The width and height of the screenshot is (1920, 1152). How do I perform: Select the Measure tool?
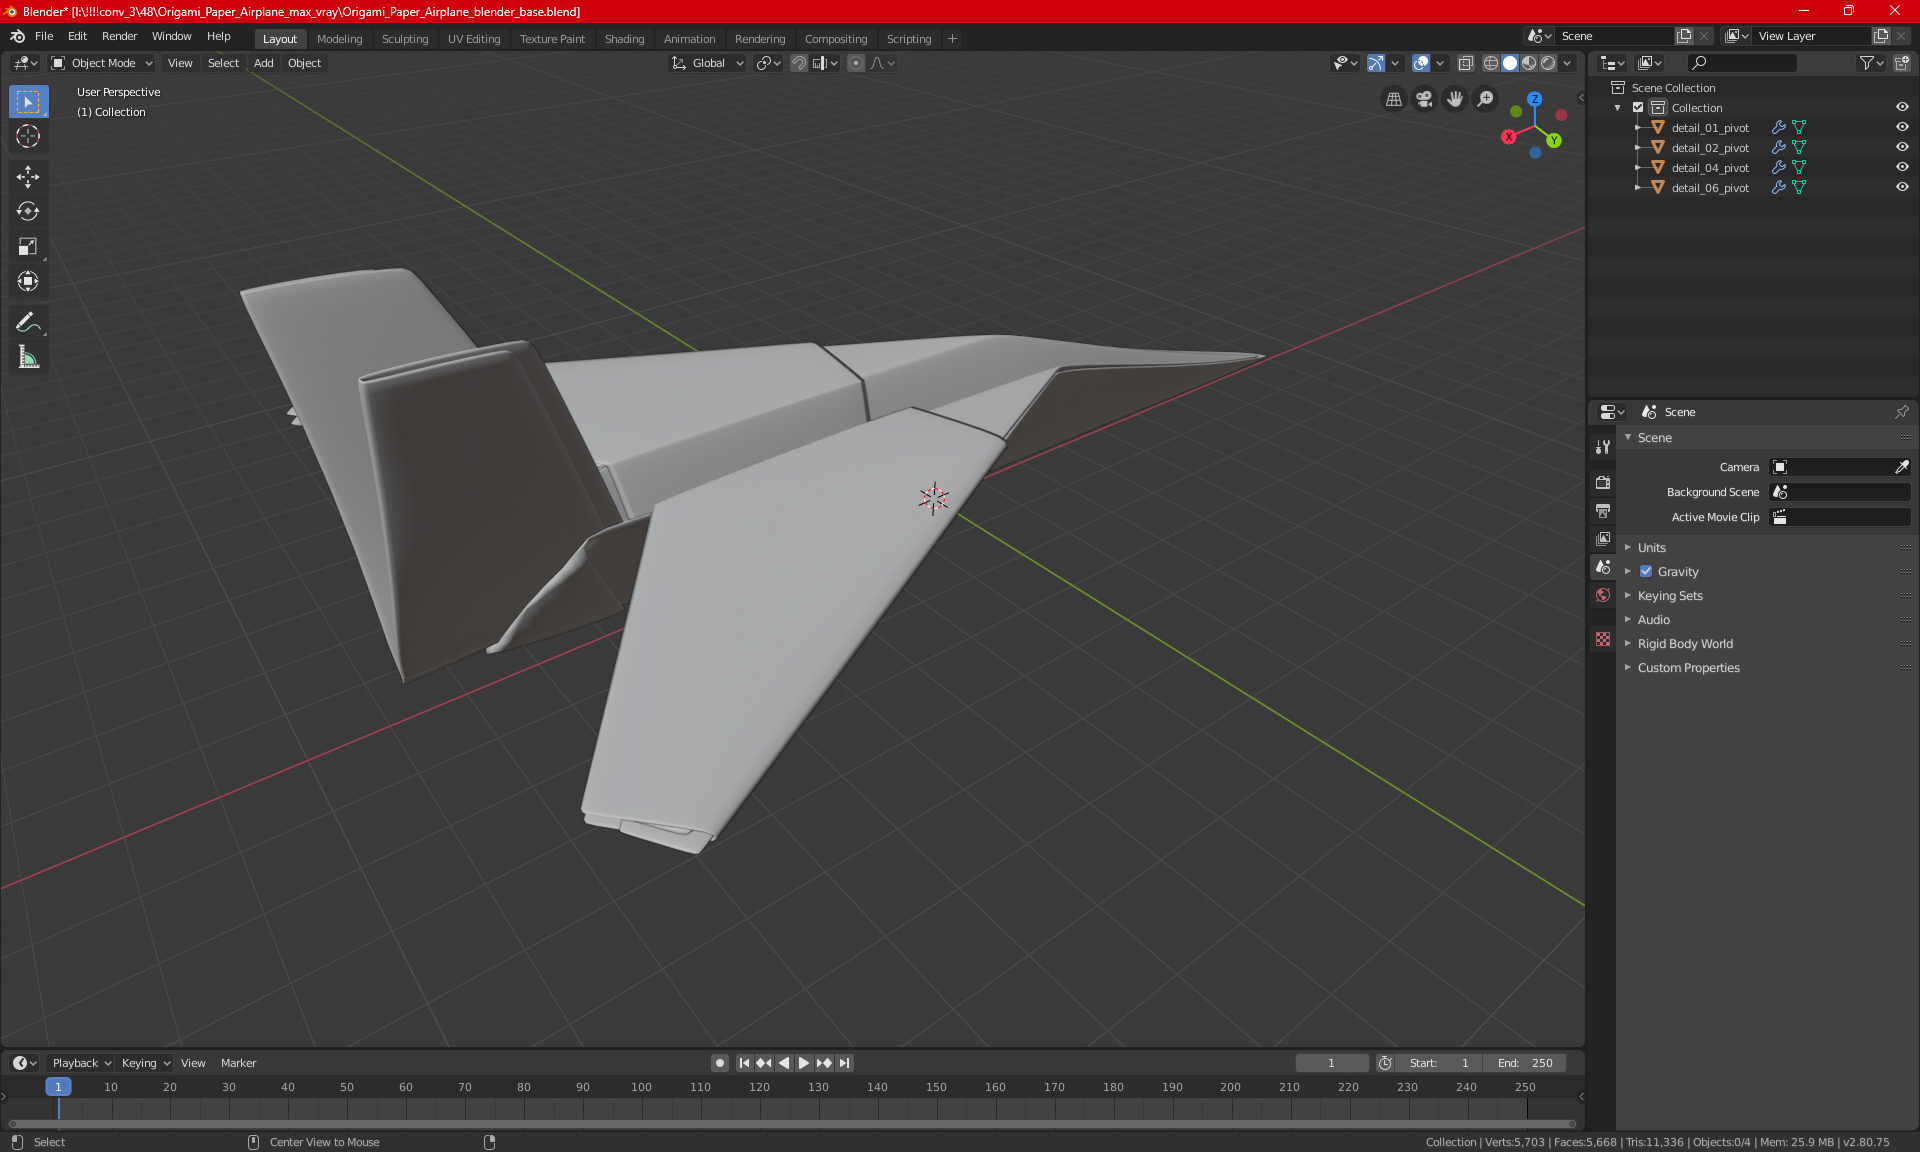pyautogui.click(x=28, y=357)
